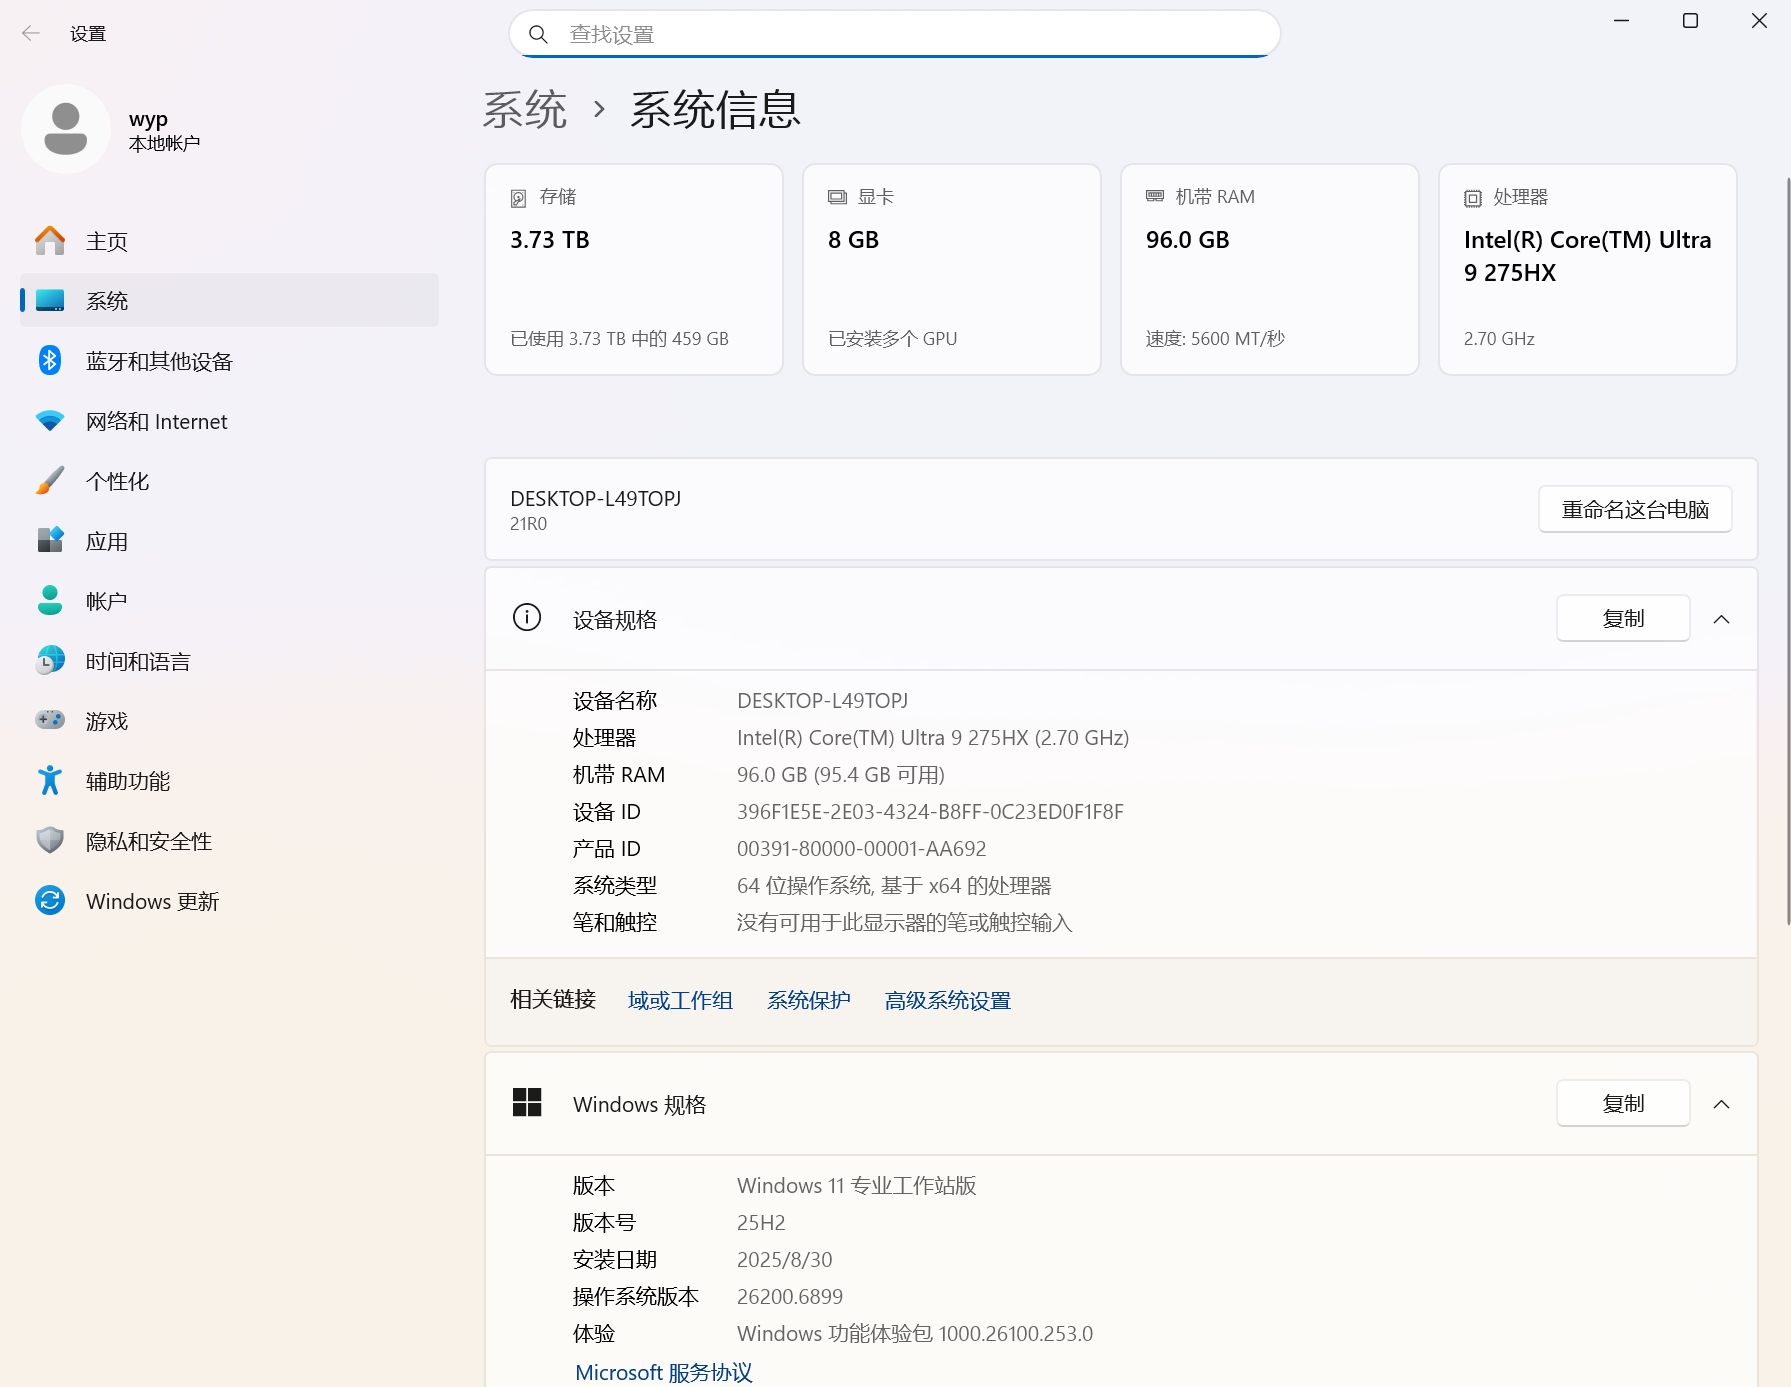This screenshot has height=1387, width=1791.
Task: Open the 存储 3.73 TB card
Action: pos(634,269)
